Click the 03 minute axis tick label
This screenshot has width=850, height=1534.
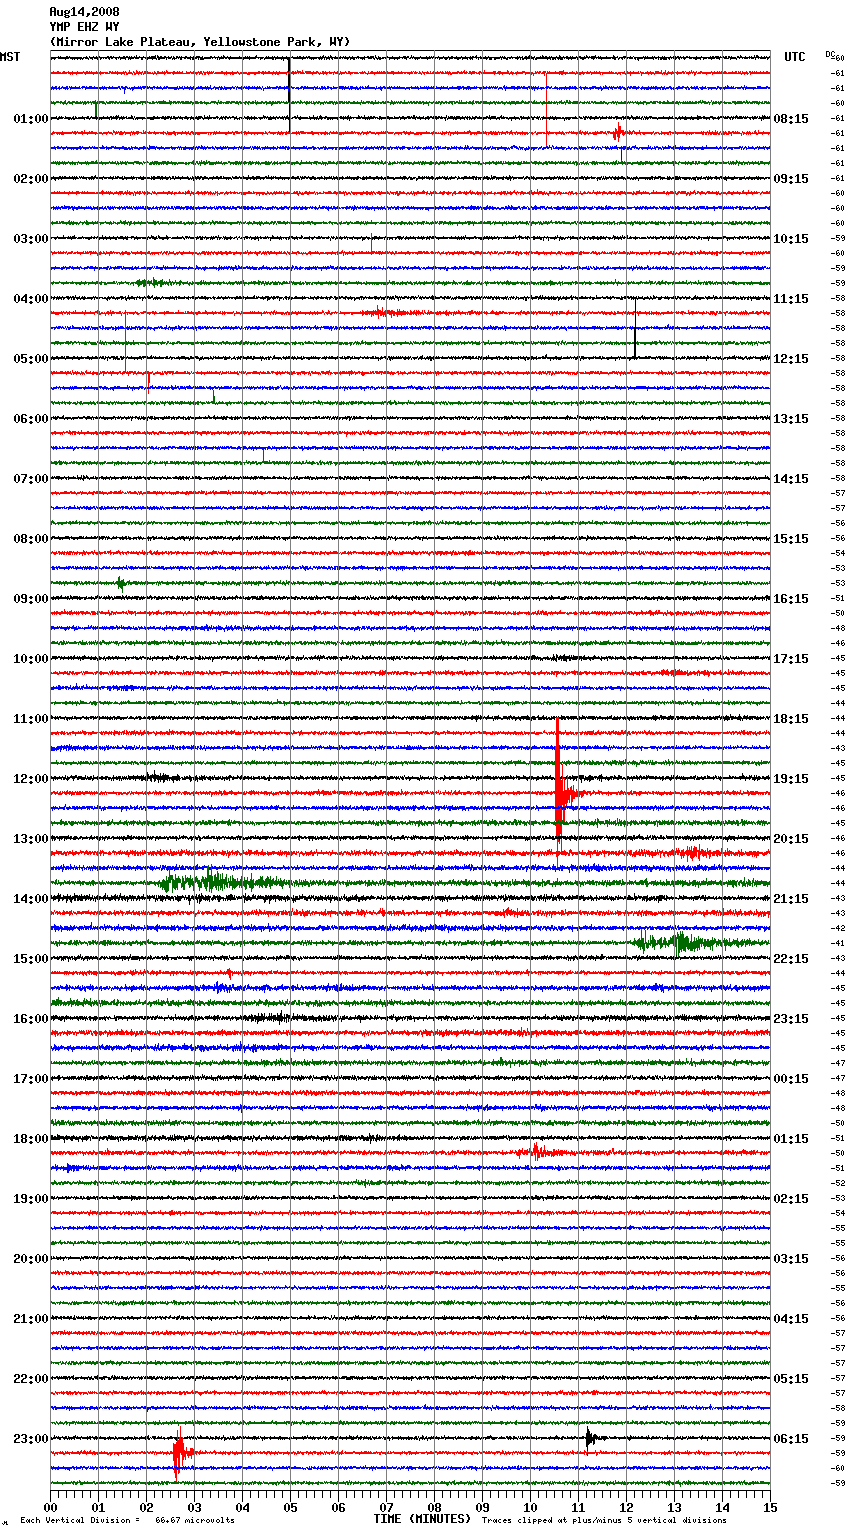click(194, 1507)
